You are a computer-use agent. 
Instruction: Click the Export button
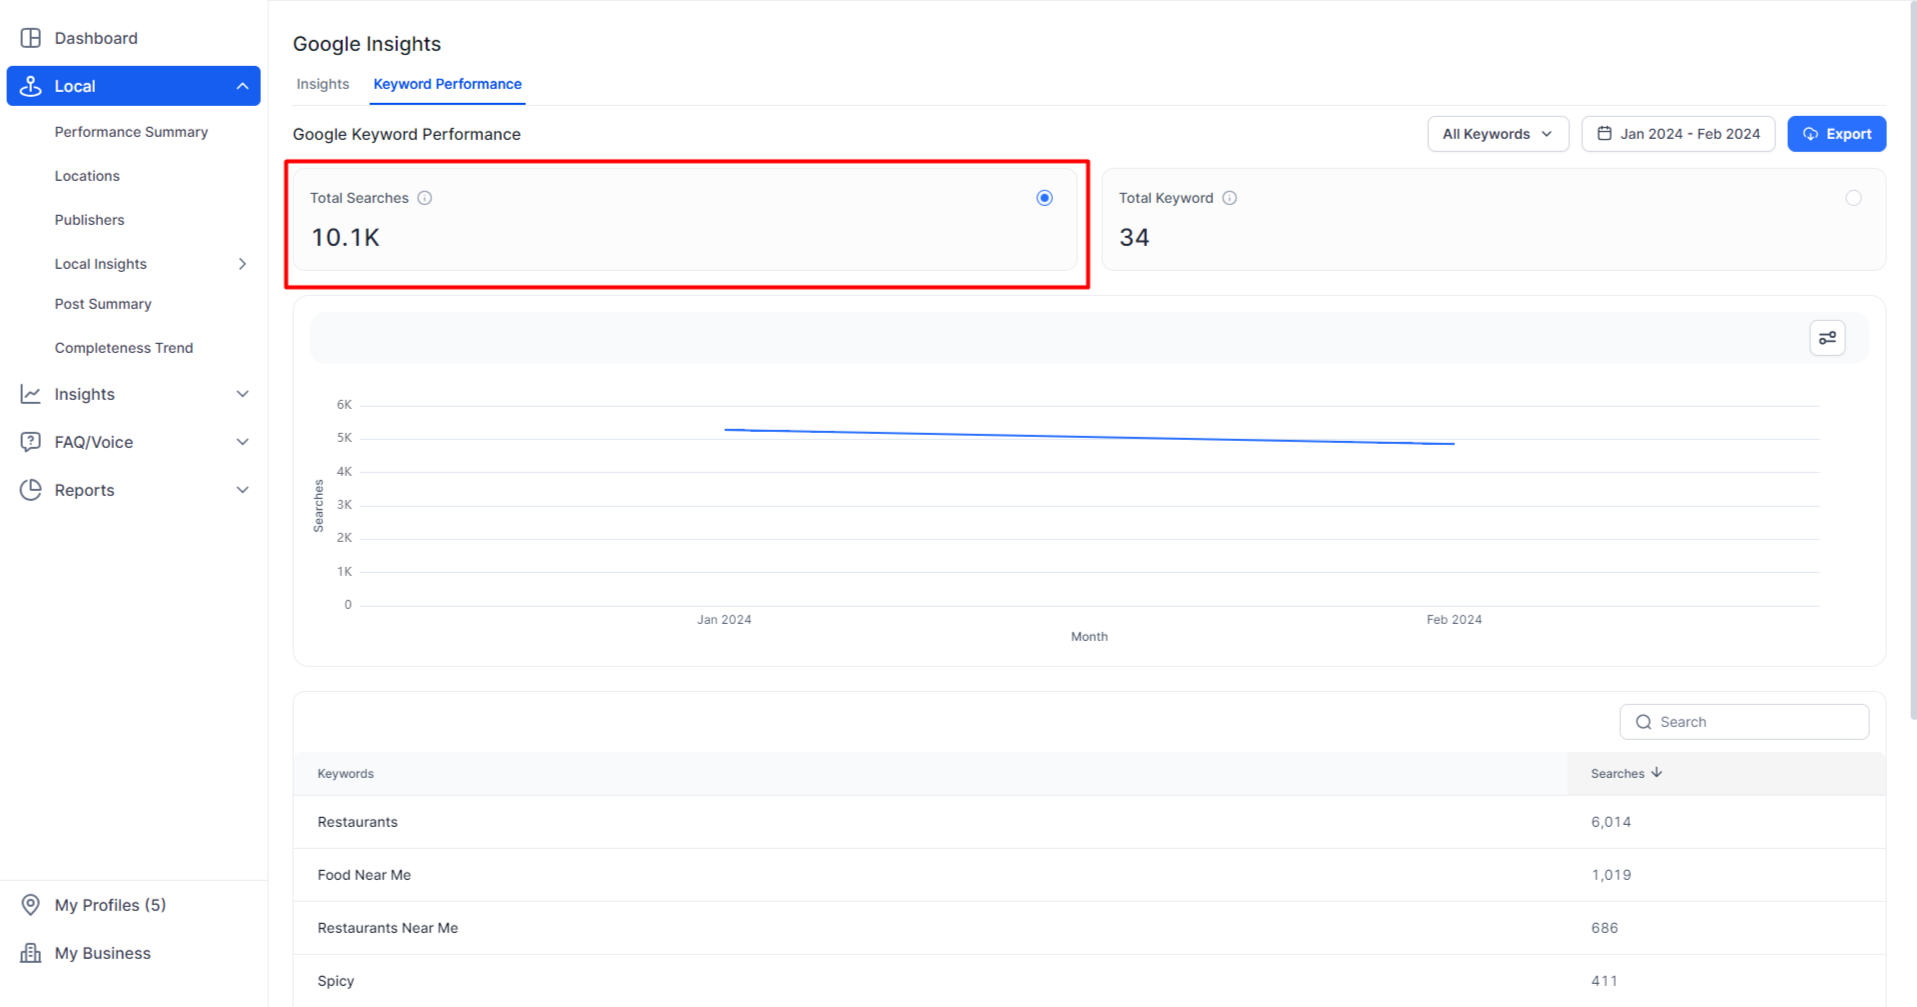coord(1836,134)
